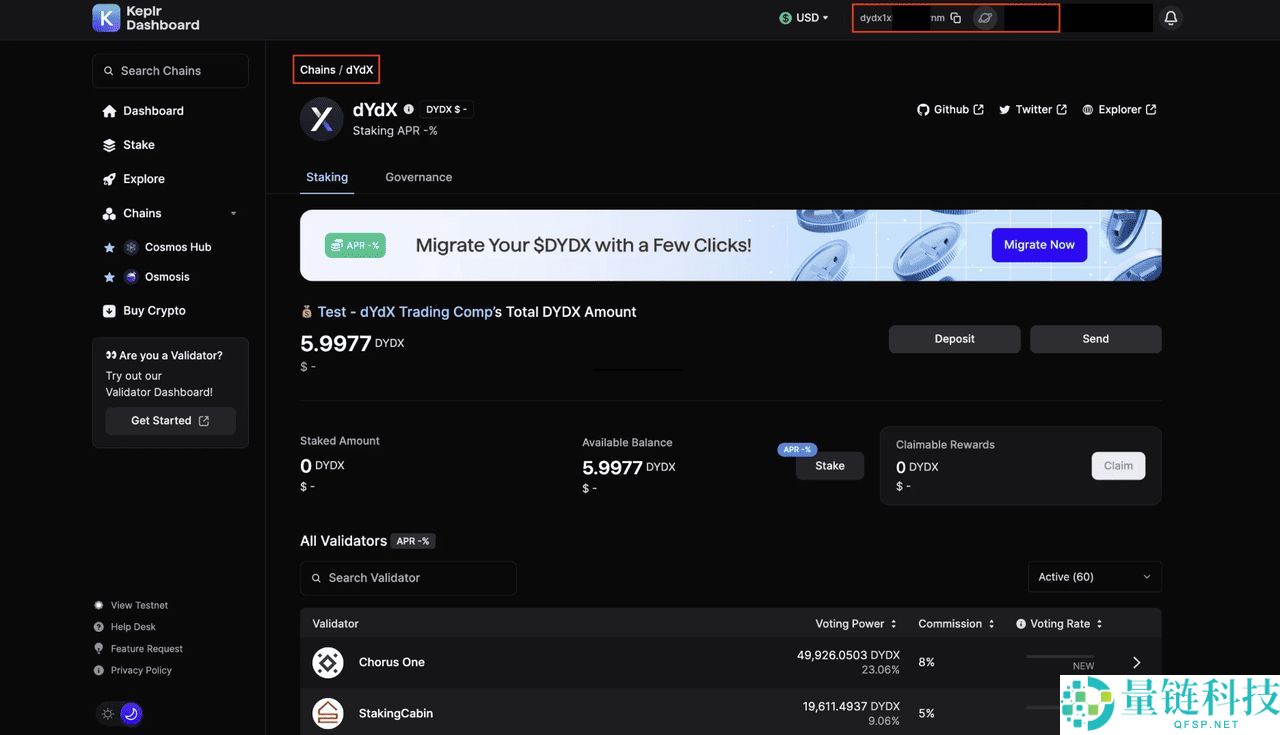The height and width of the screenshot is (735, 1280).
Task: Click the Privacy Policy icon
Action: click(x=99, y=671)
